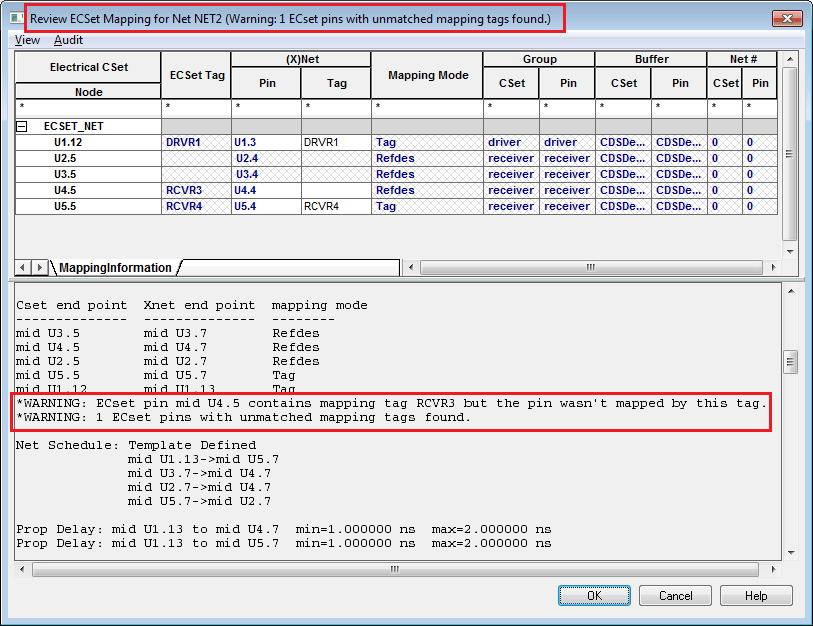Image resolution: width=813 pixels, height=626 pixels.
Task: Click the Cancel button
Action: pyautogui.click(x=675, y=595)
